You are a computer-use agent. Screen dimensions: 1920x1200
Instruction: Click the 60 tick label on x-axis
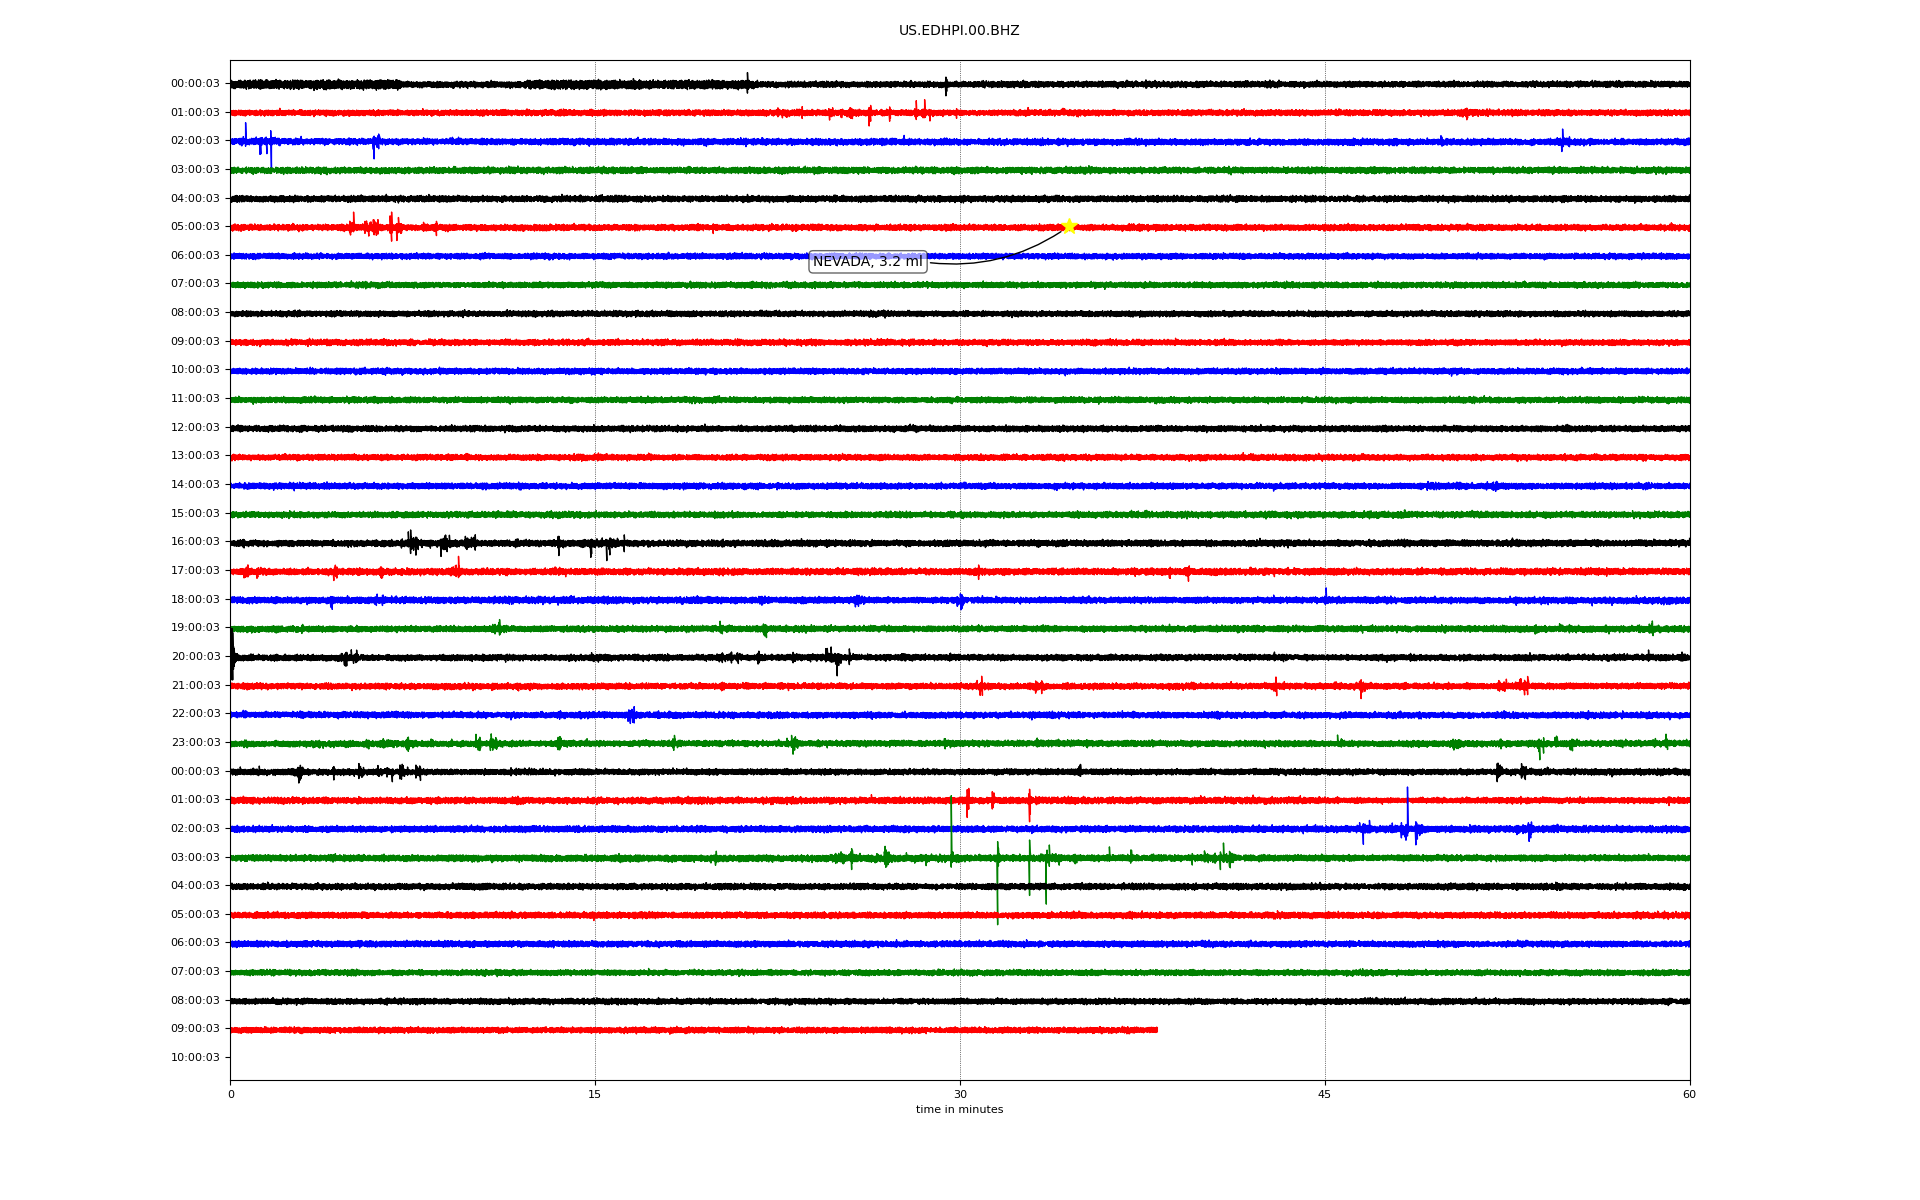1689,1094
